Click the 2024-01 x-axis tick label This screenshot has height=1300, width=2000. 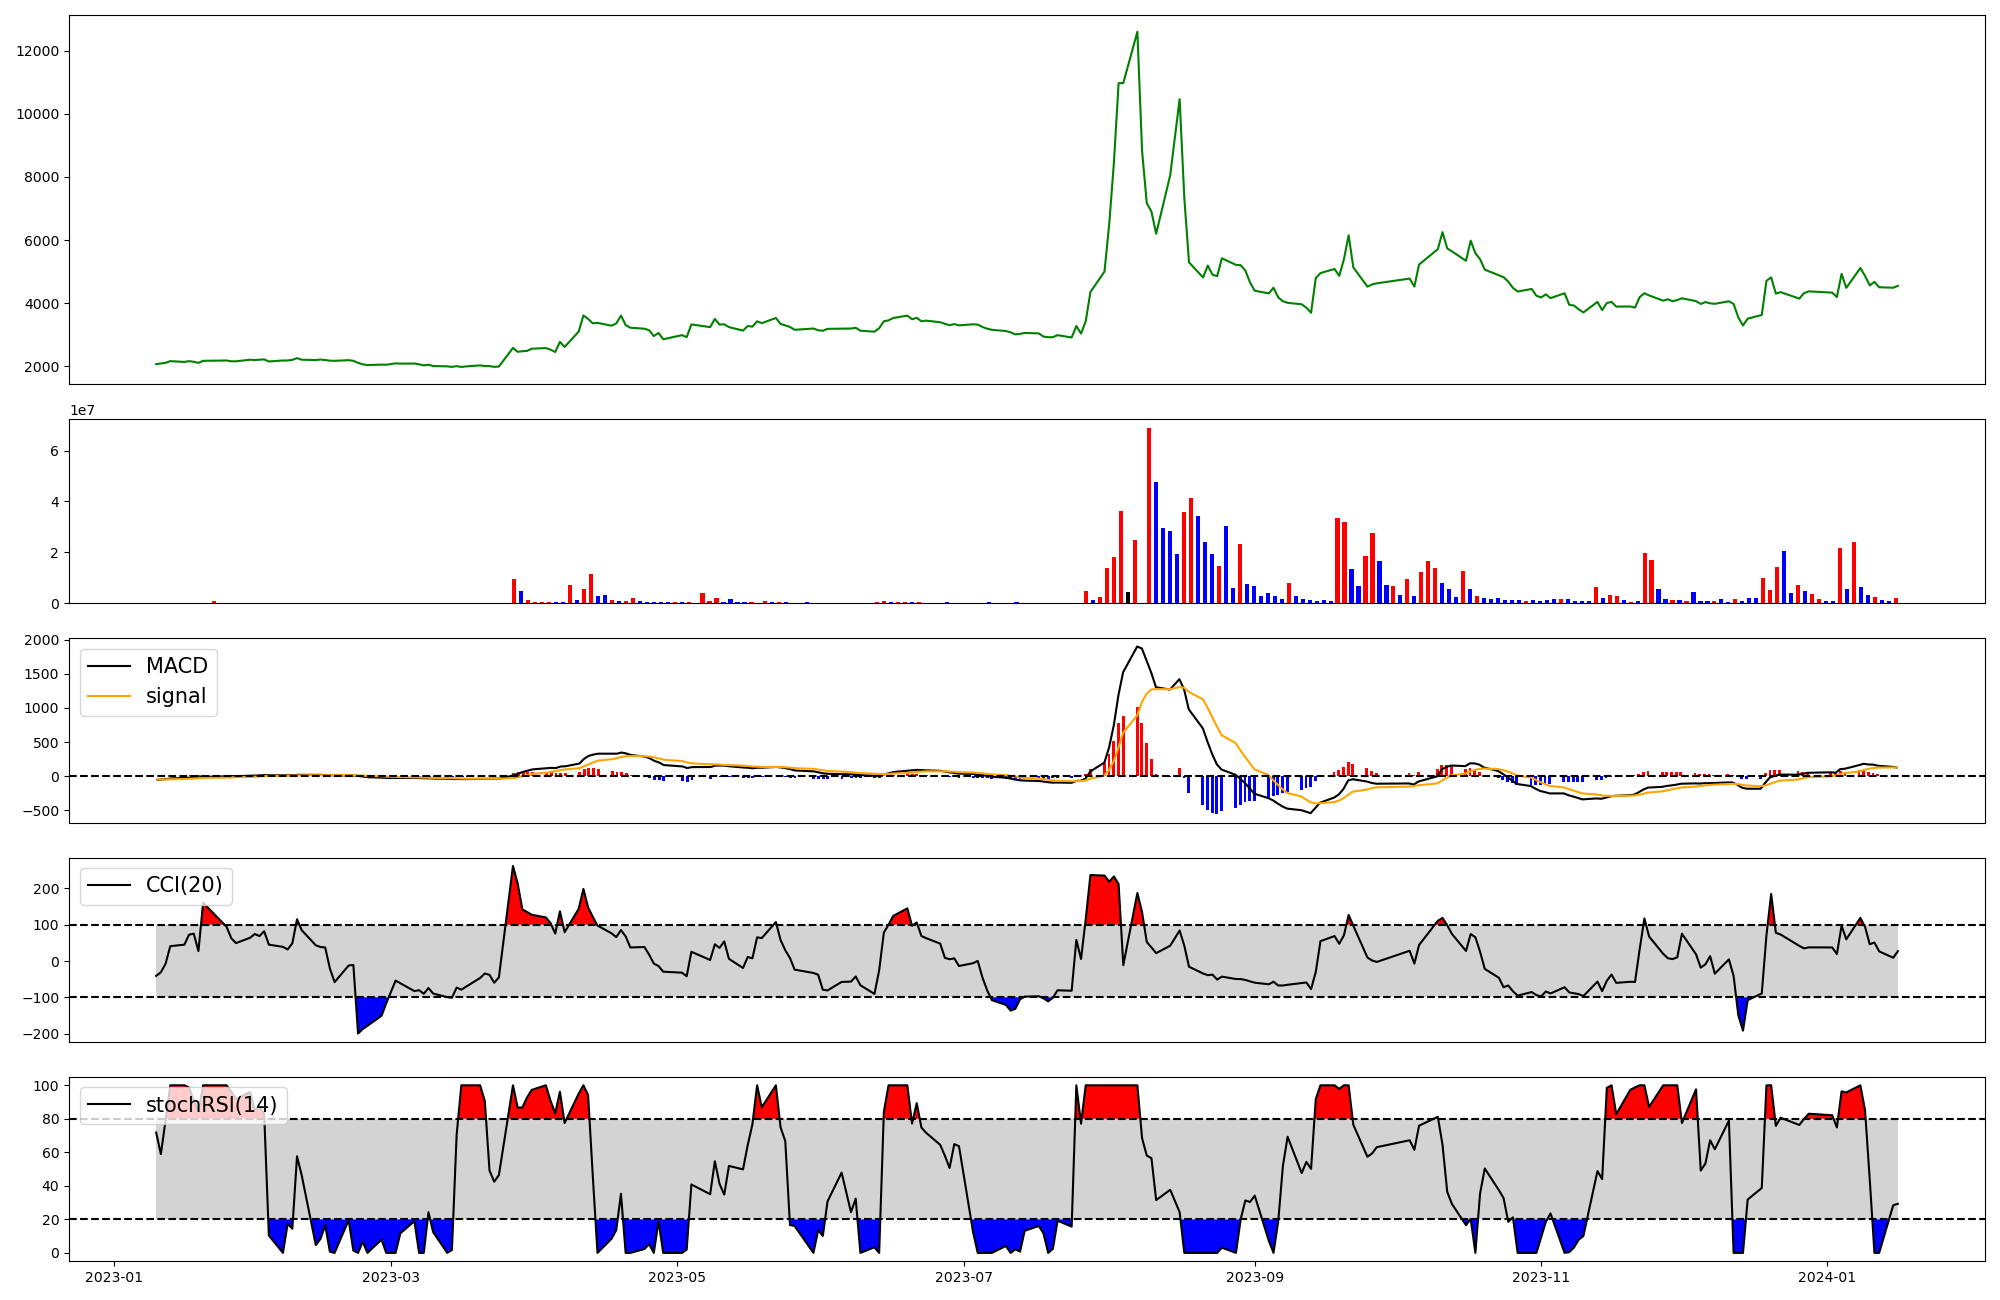tap(1828, 1276)
